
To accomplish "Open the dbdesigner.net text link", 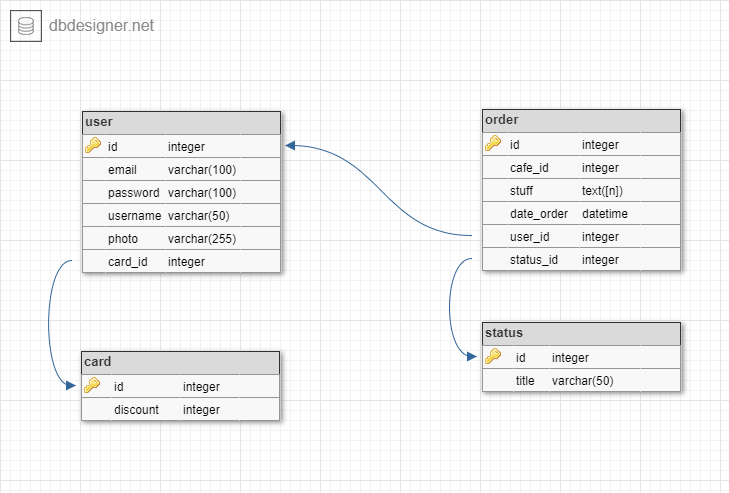I will point(101,25).
